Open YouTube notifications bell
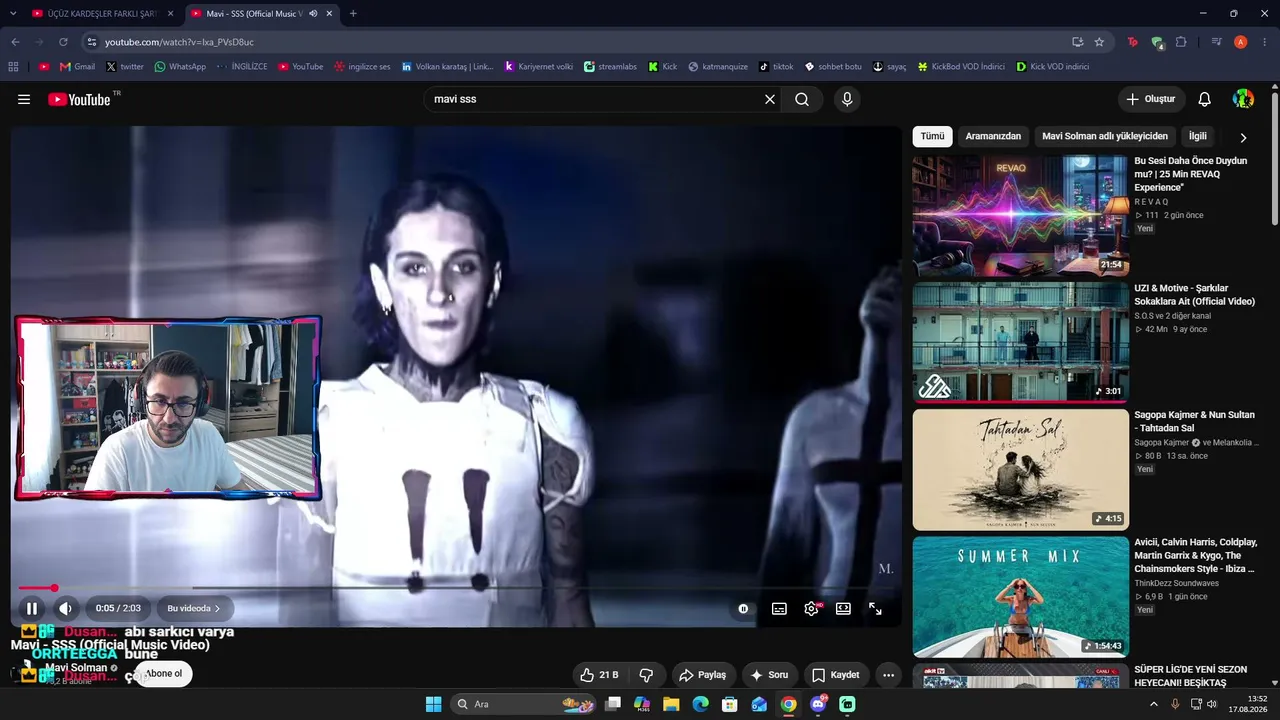 point(1205,100)
